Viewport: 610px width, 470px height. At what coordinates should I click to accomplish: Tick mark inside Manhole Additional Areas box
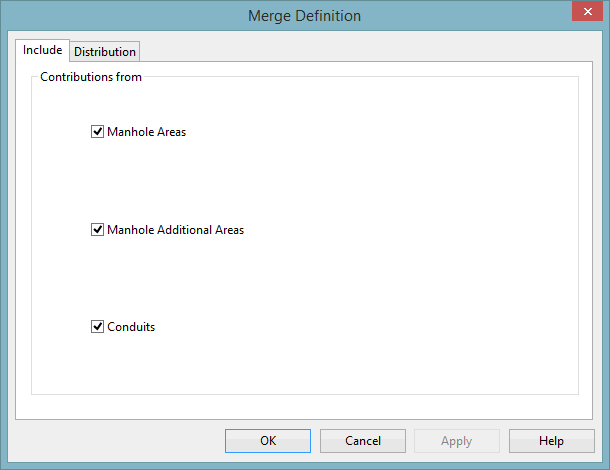(98, 230)
